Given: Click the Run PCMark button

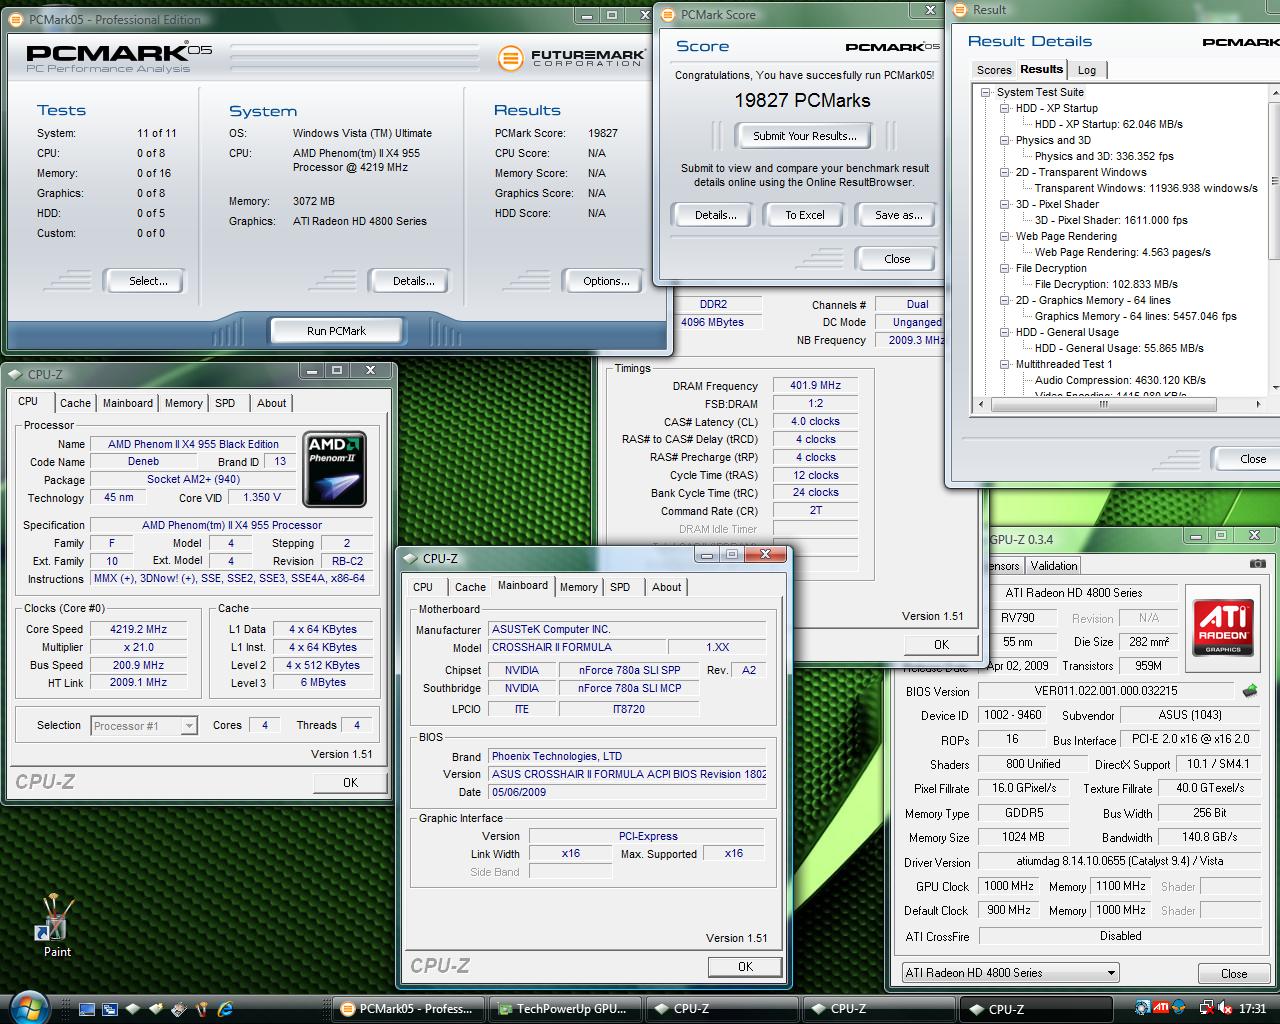Looking at the screenshot, I should 336,331.
